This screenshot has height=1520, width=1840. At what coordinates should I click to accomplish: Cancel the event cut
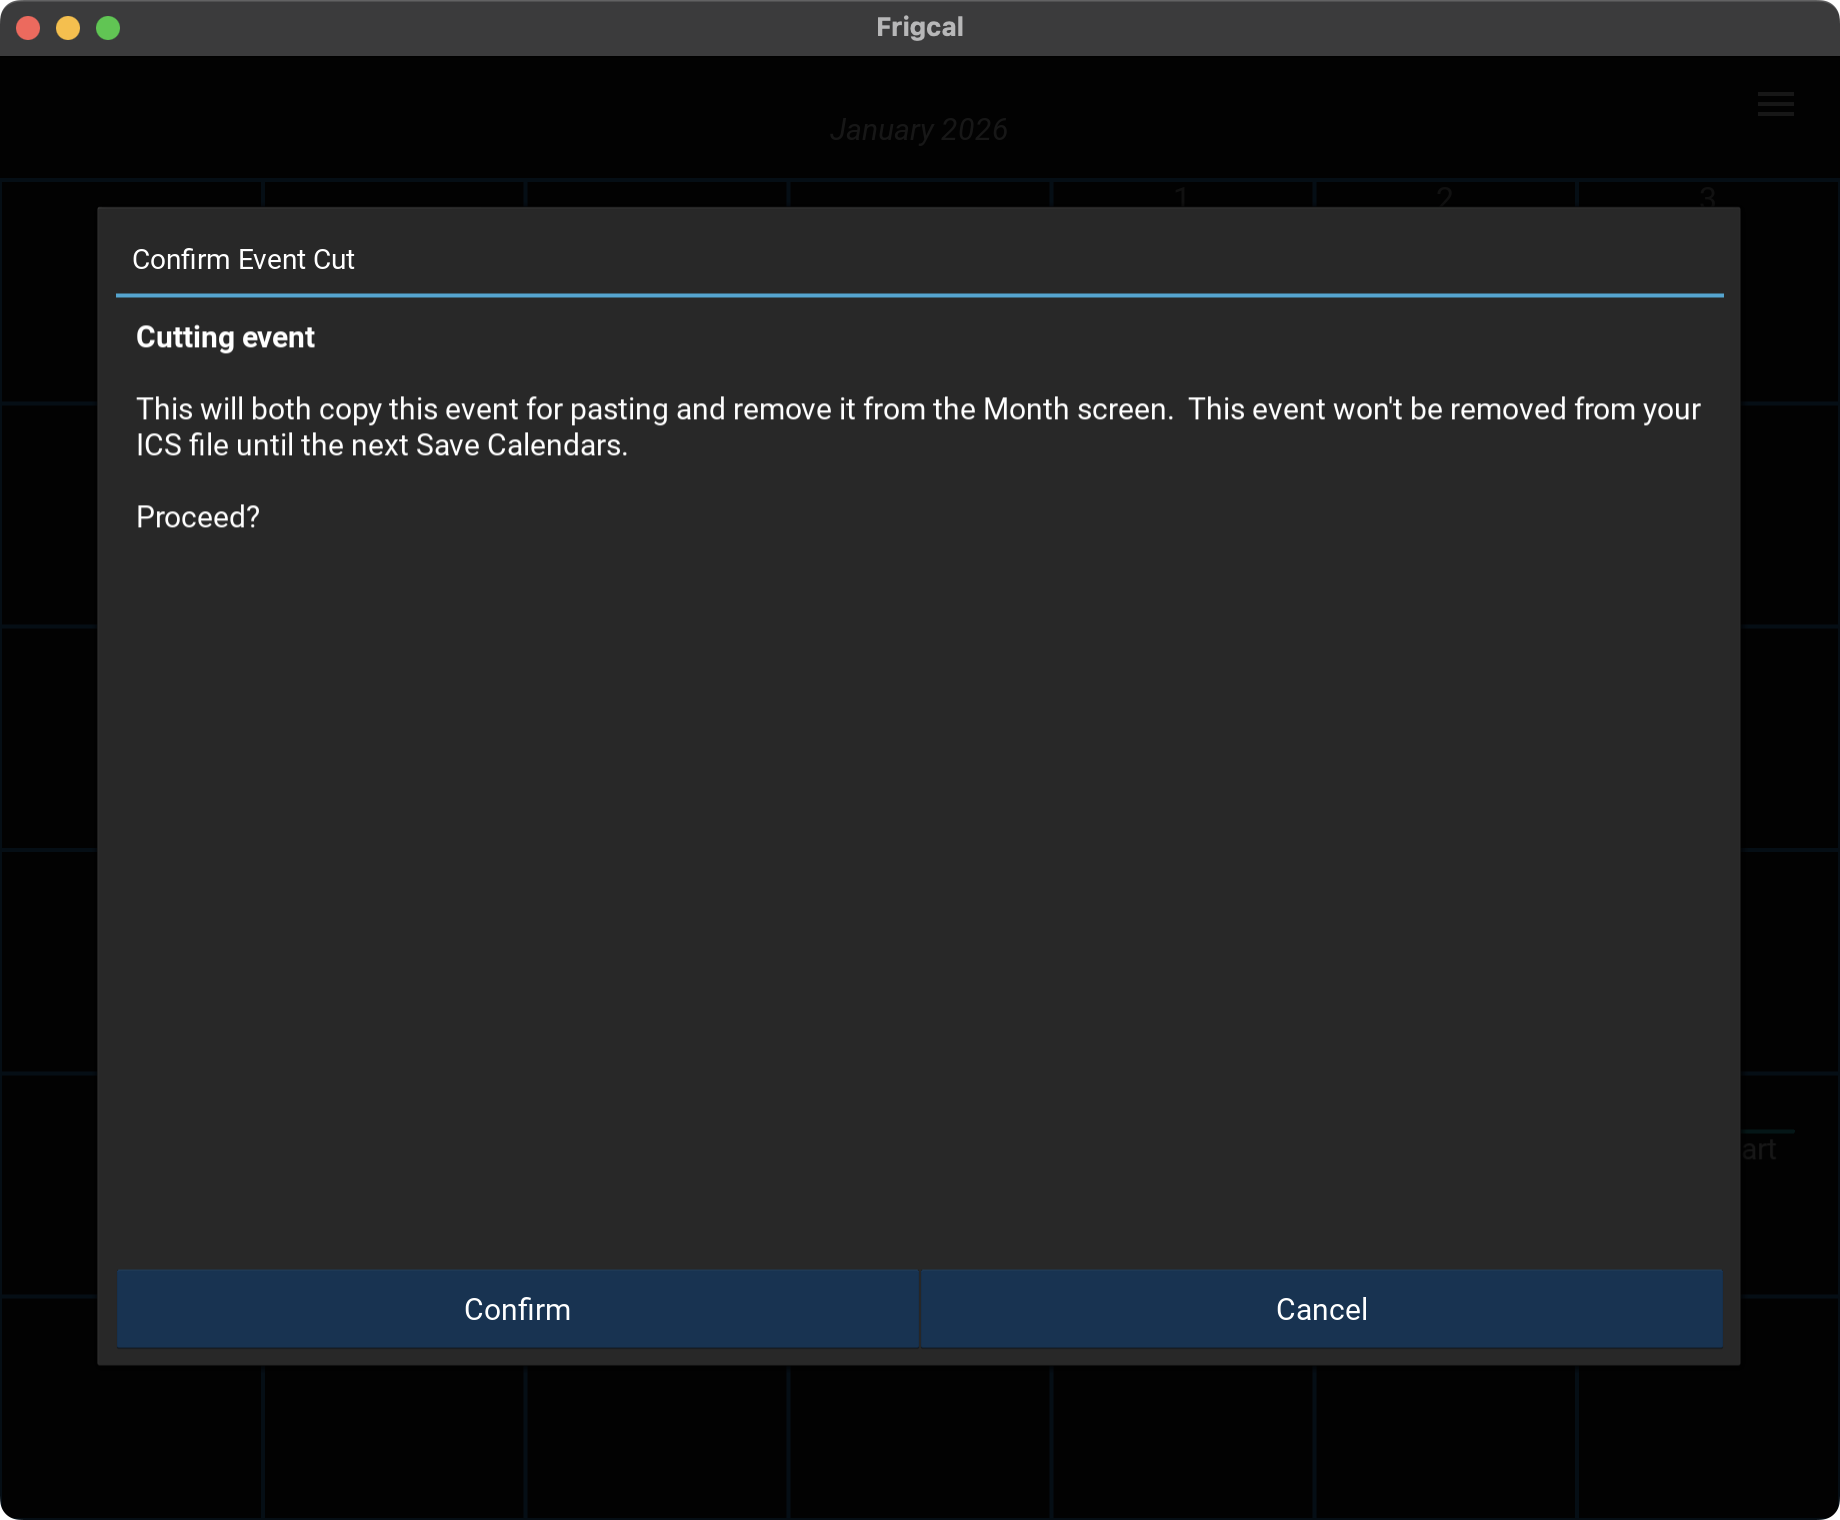tap(1321, 1309)
